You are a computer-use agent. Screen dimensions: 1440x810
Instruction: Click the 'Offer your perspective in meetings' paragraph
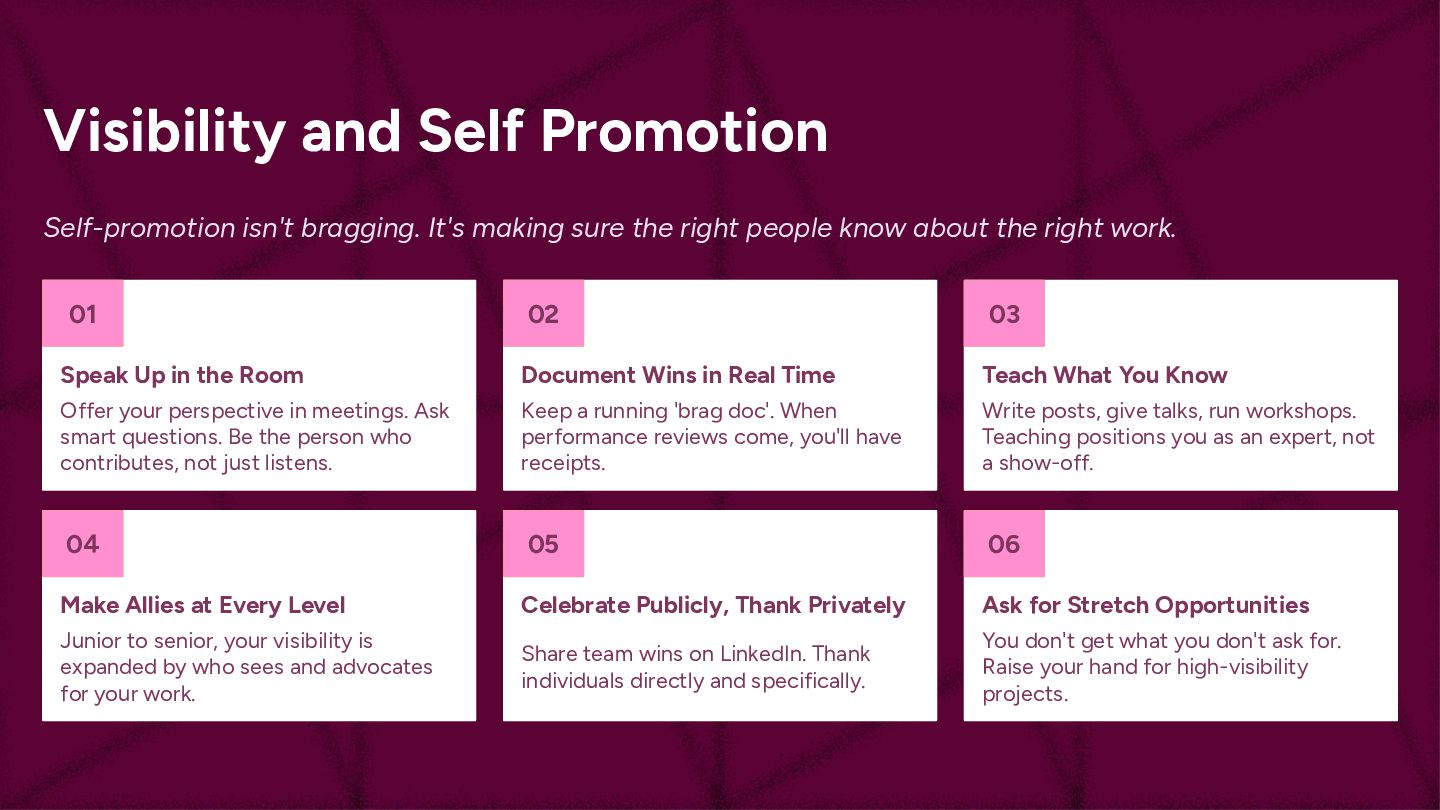point(255,437)
